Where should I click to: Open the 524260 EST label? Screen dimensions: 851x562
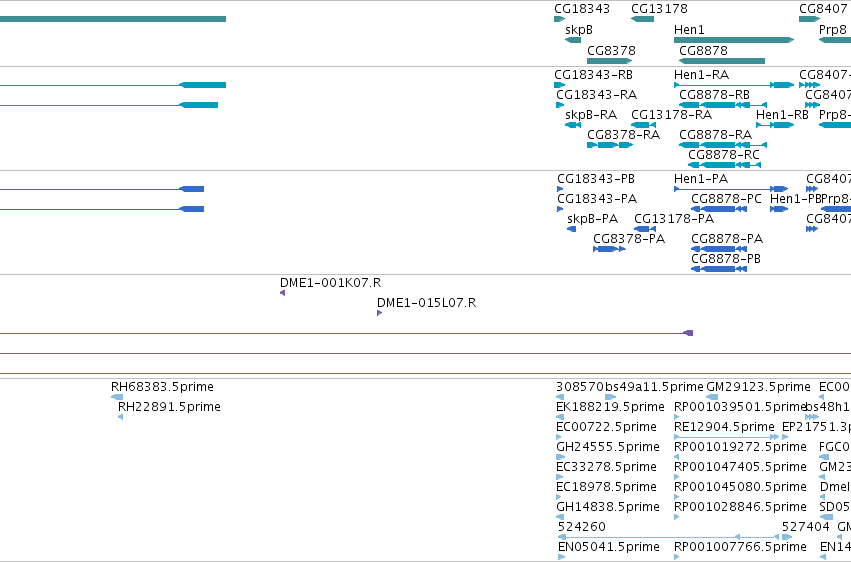581,527
